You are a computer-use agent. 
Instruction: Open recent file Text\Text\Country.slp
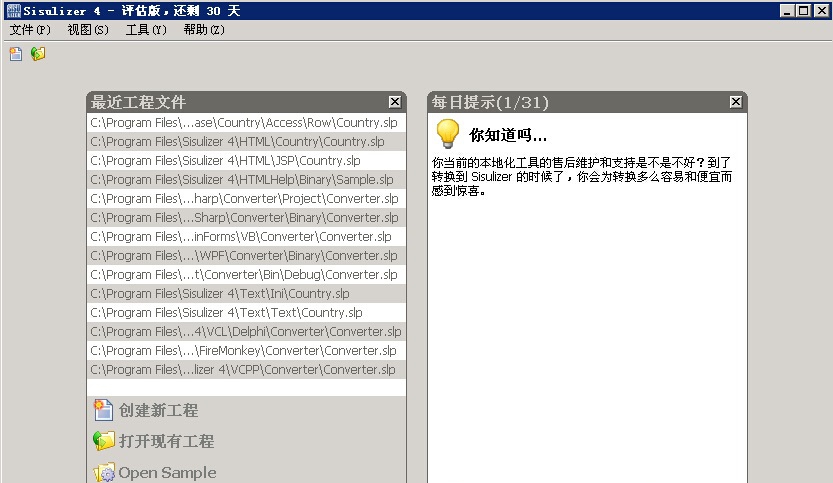[x=246, y=313]
